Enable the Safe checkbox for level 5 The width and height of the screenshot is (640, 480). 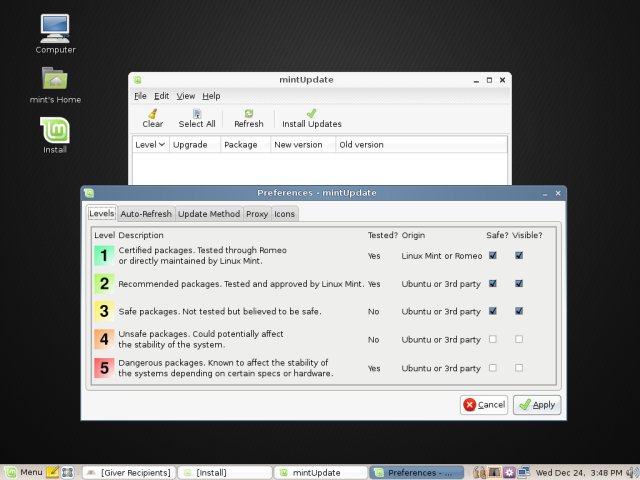pyautogui.click(x=493, y=368)
